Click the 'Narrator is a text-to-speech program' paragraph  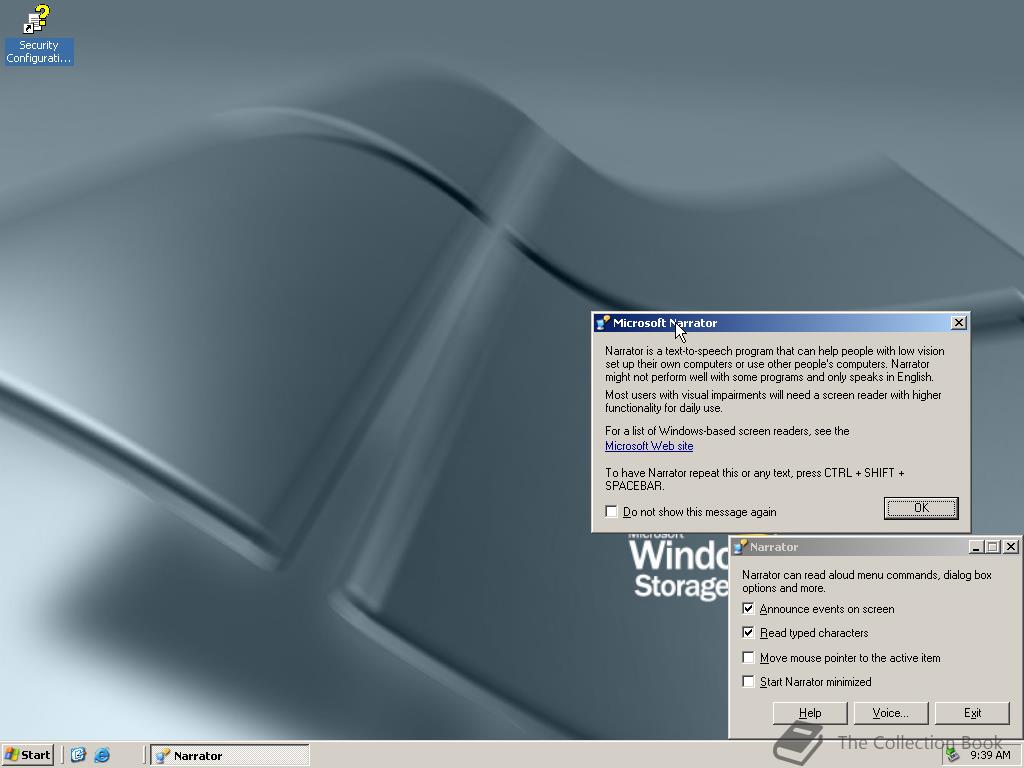[775, 364]
